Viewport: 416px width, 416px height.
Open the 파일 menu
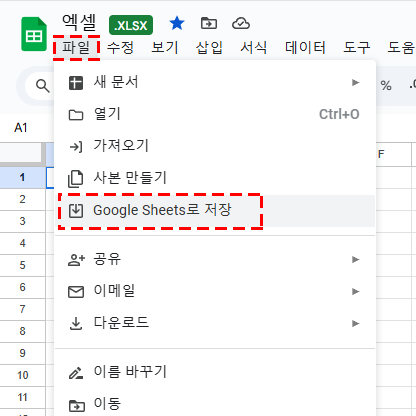[76, 48]
